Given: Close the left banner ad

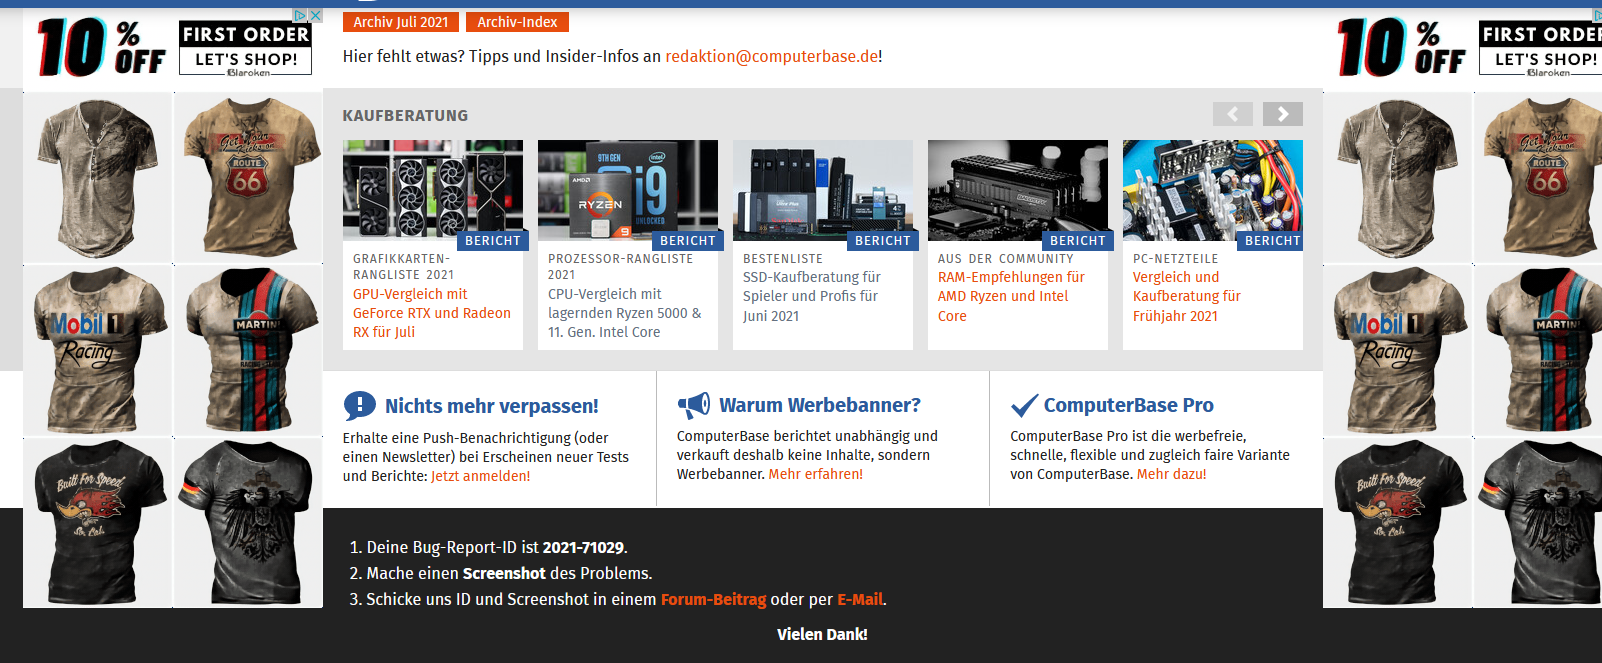Looking at the screenshot, I should pos(315,15).
